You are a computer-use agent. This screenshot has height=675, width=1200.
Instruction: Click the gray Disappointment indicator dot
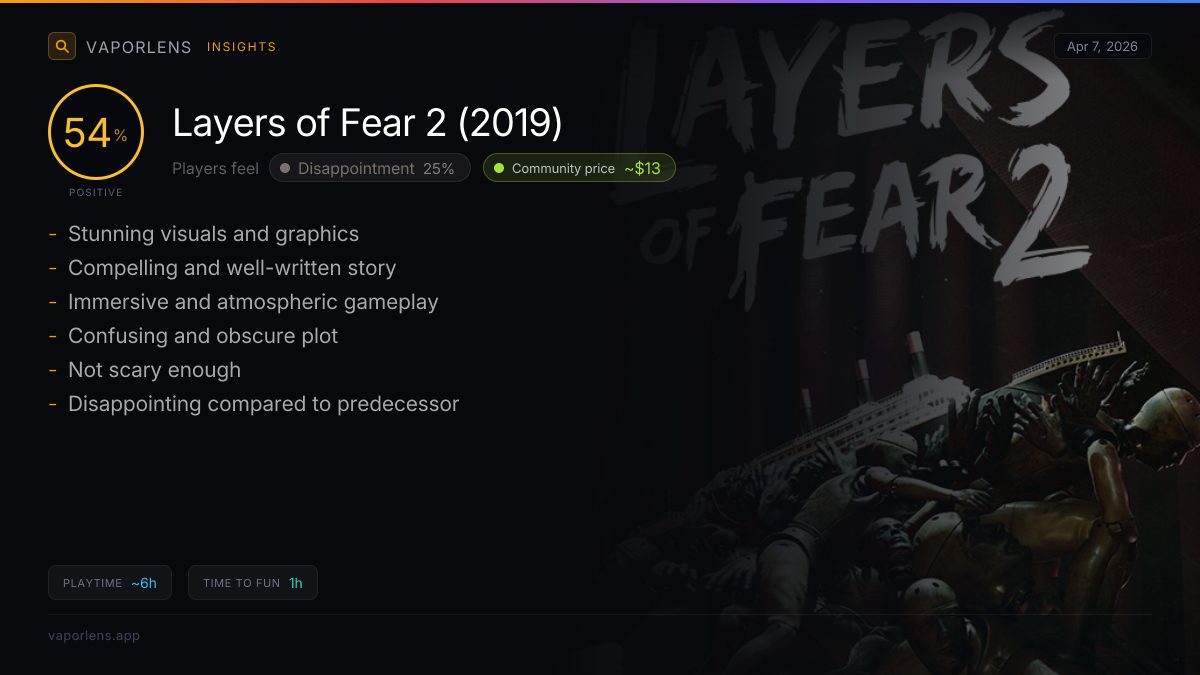[x=285, y=168]
